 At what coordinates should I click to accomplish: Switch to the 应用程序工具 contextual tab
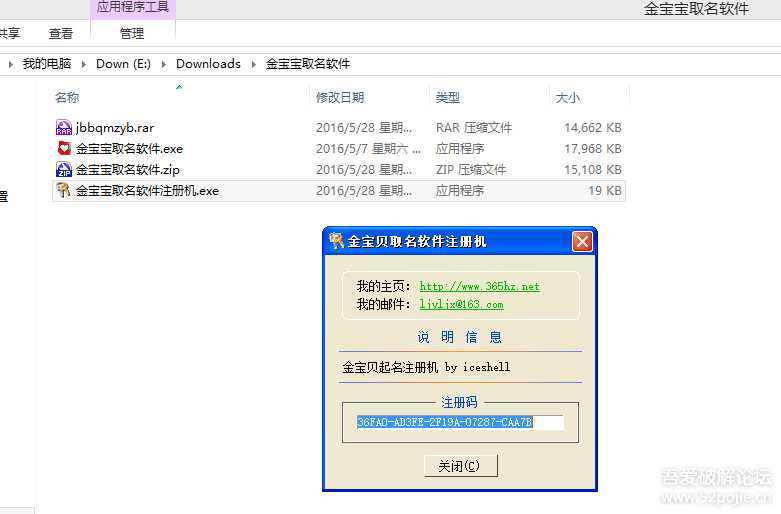[132, 8]
